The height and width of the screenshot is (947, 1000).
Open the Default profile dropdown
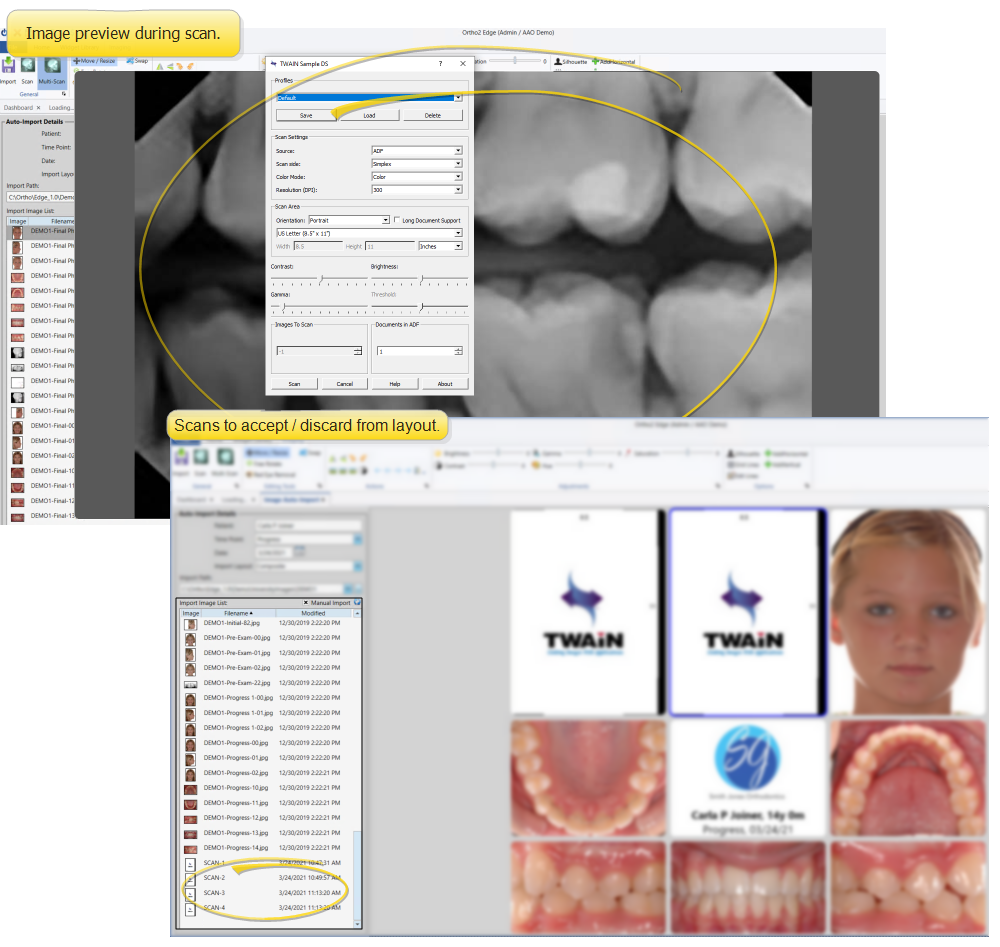[458, 97]
